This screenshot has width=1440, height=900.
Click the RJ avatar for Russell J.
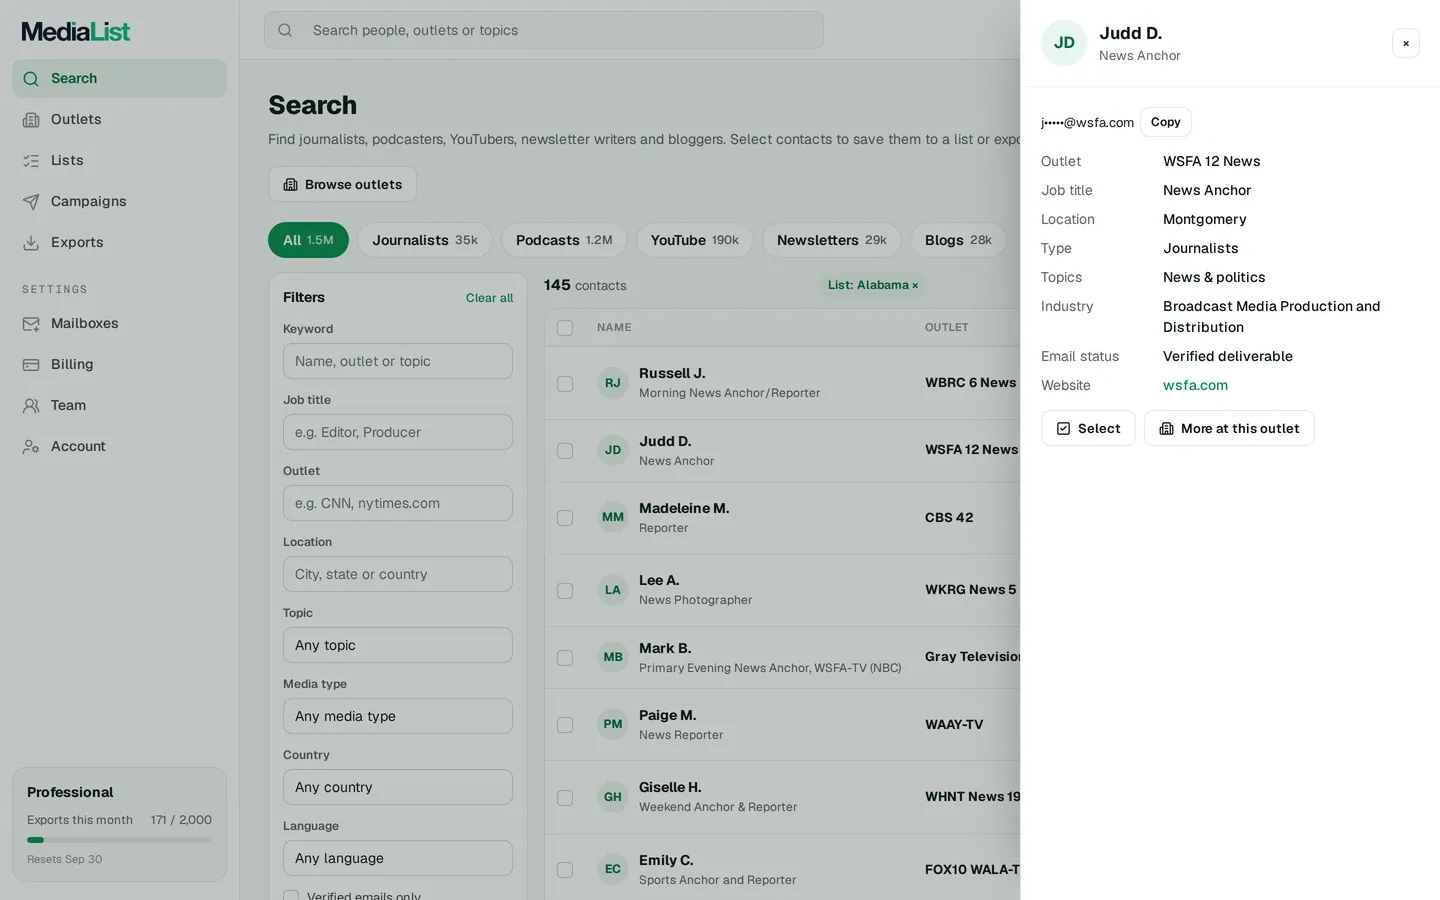[613, 383]
